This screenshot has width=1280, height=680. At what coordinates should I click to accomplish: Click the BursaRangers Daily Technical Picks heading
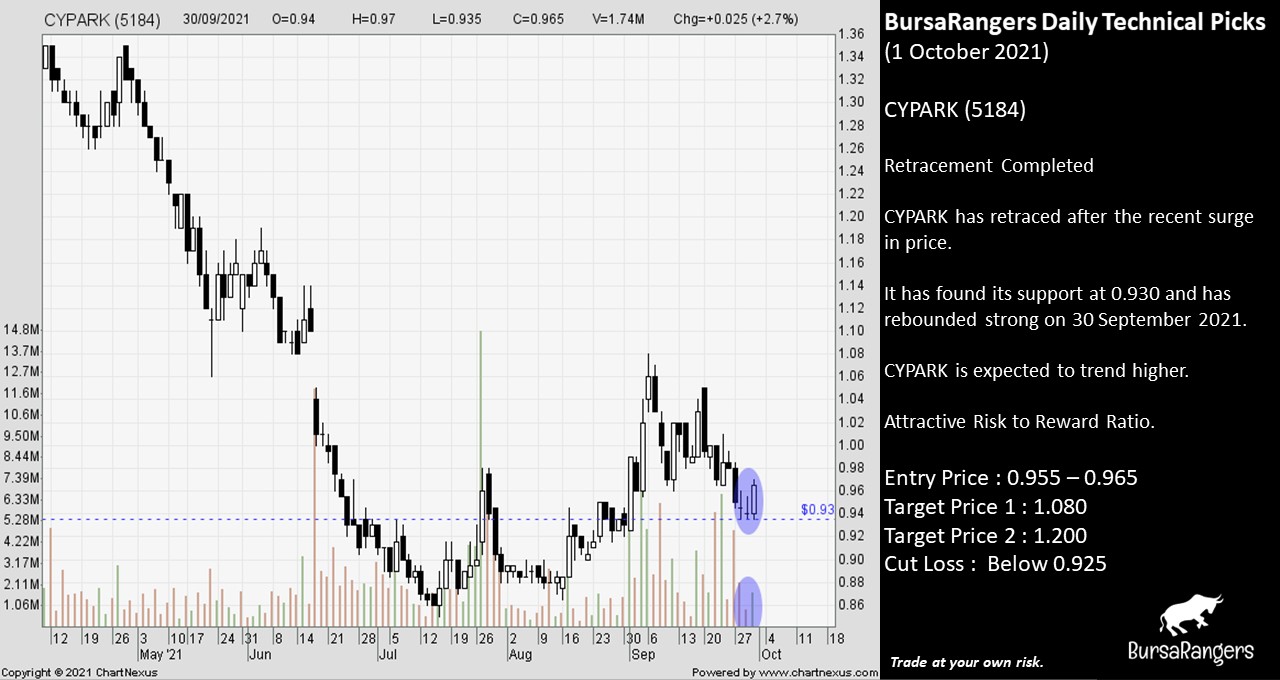click(x=1075, y=24)
